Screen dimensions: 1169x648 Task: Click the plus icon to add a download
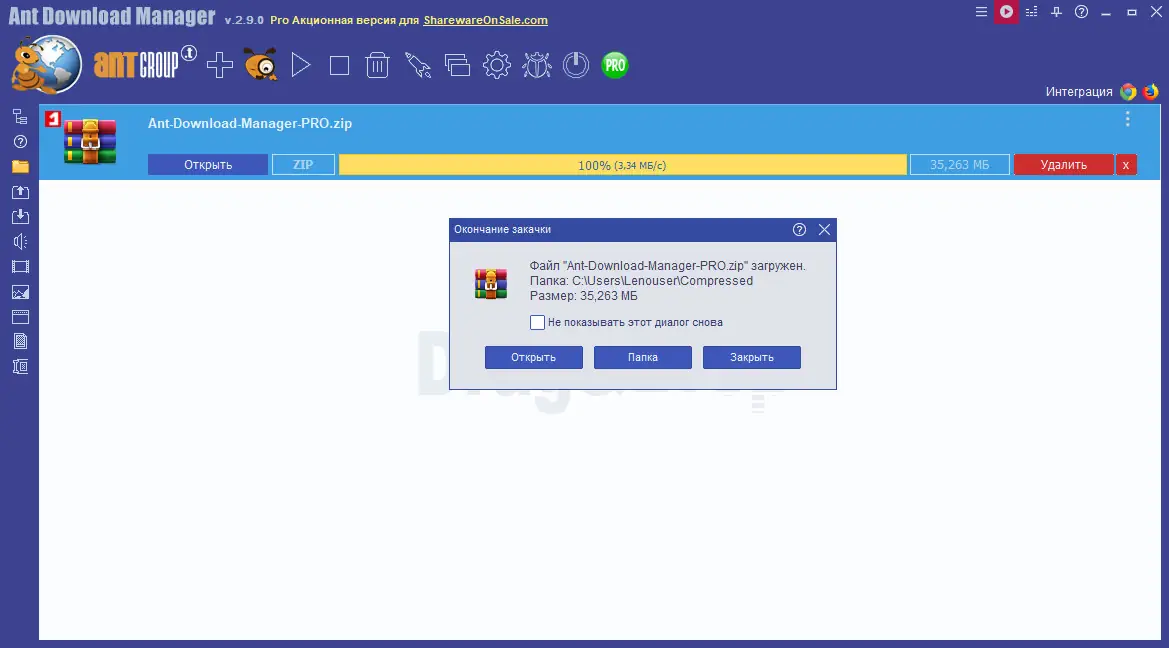(x=219, y=65)
